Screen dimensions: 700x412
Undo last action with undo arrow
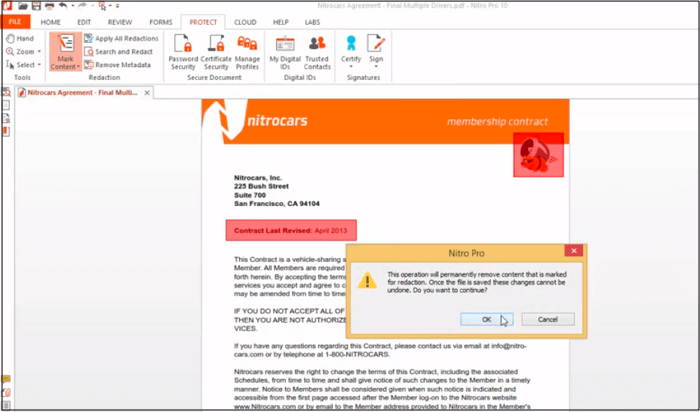point(63,6)
